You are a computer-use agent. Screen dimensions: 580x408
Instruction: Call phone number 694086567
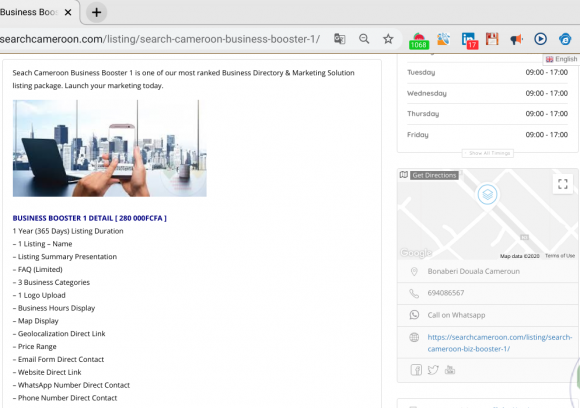(446, 293)
